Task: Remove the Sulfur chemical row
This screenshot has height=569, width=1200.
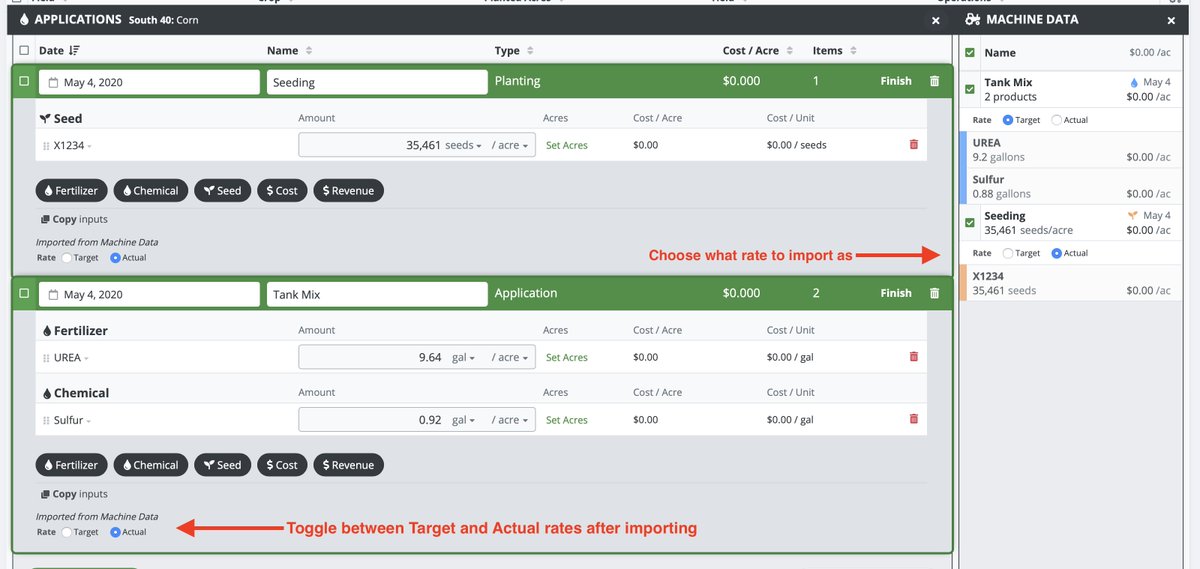Action: tap(913, 420)
